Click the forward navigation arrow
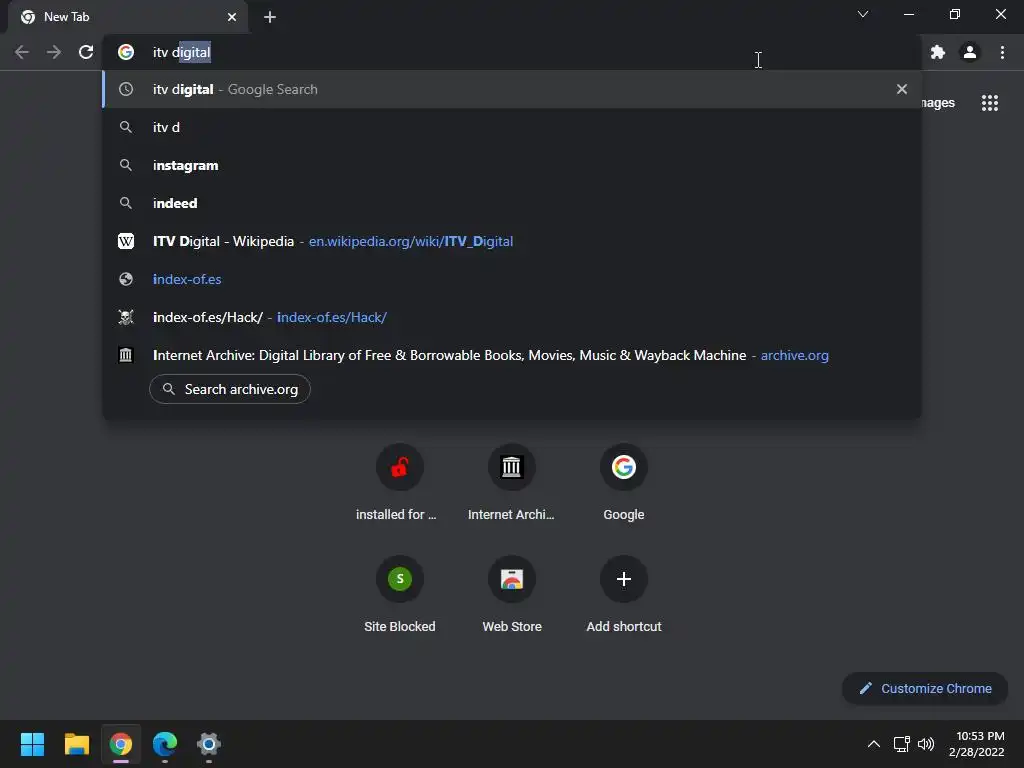The height and width of the screenshot is (768, 1024). pyautogui.click(x=54, y=52)
